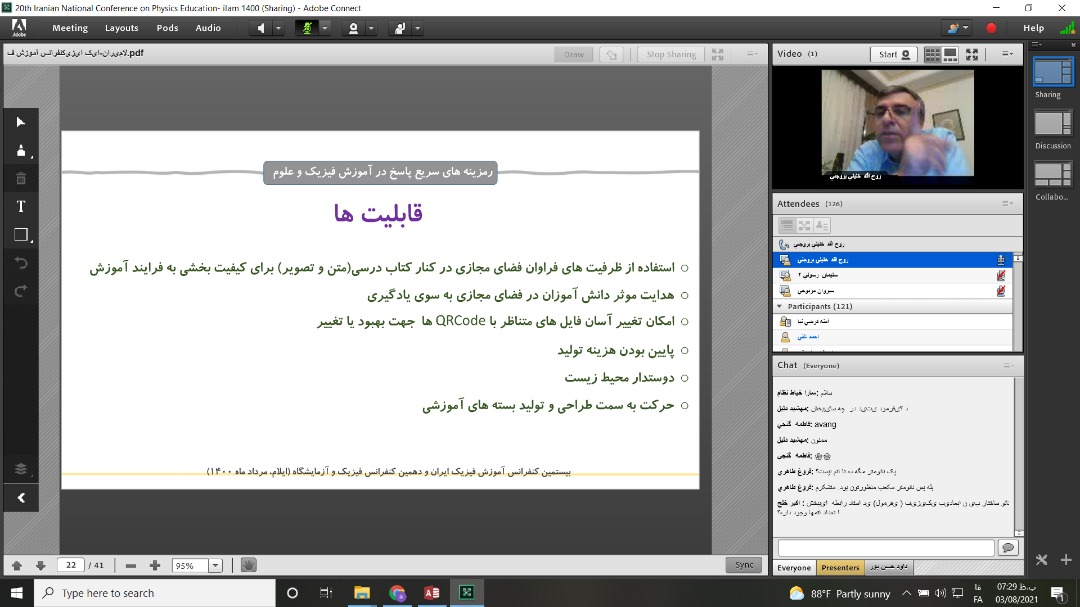Image resolution: width=1080 pixels, height=607 pixels.
Task: Click the chat message input field
Action: coord(886,548)
